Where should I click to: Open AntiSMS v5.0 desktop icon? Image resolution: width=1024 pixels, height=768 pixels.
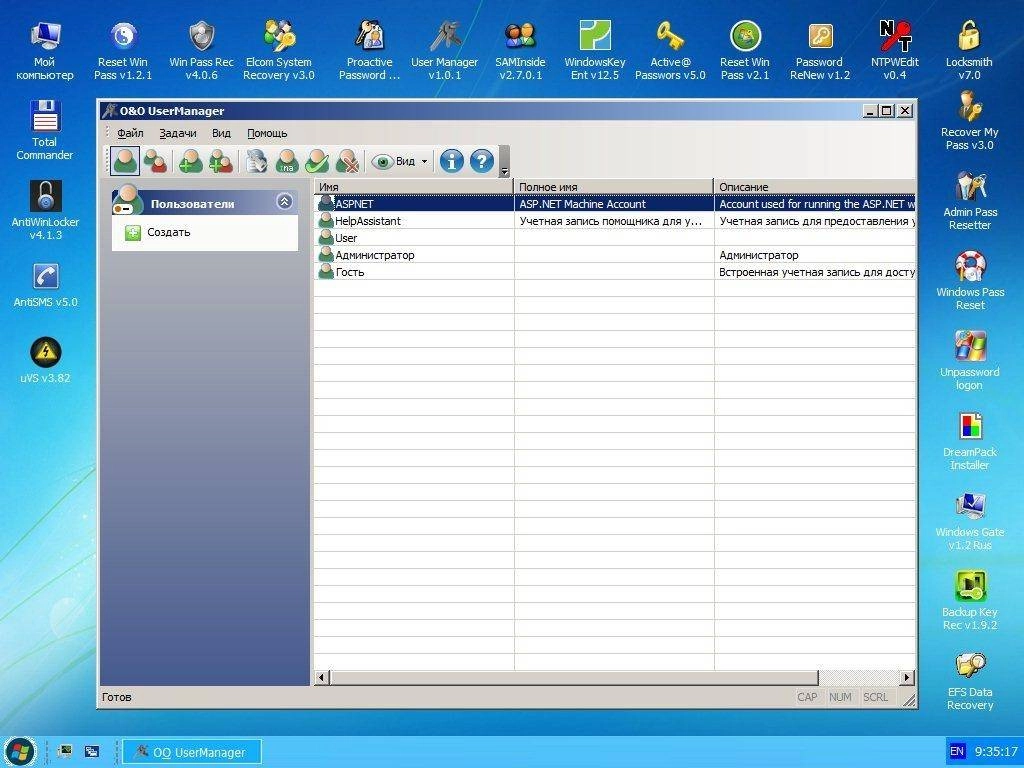pyautogui.click(x=45, y=285)
